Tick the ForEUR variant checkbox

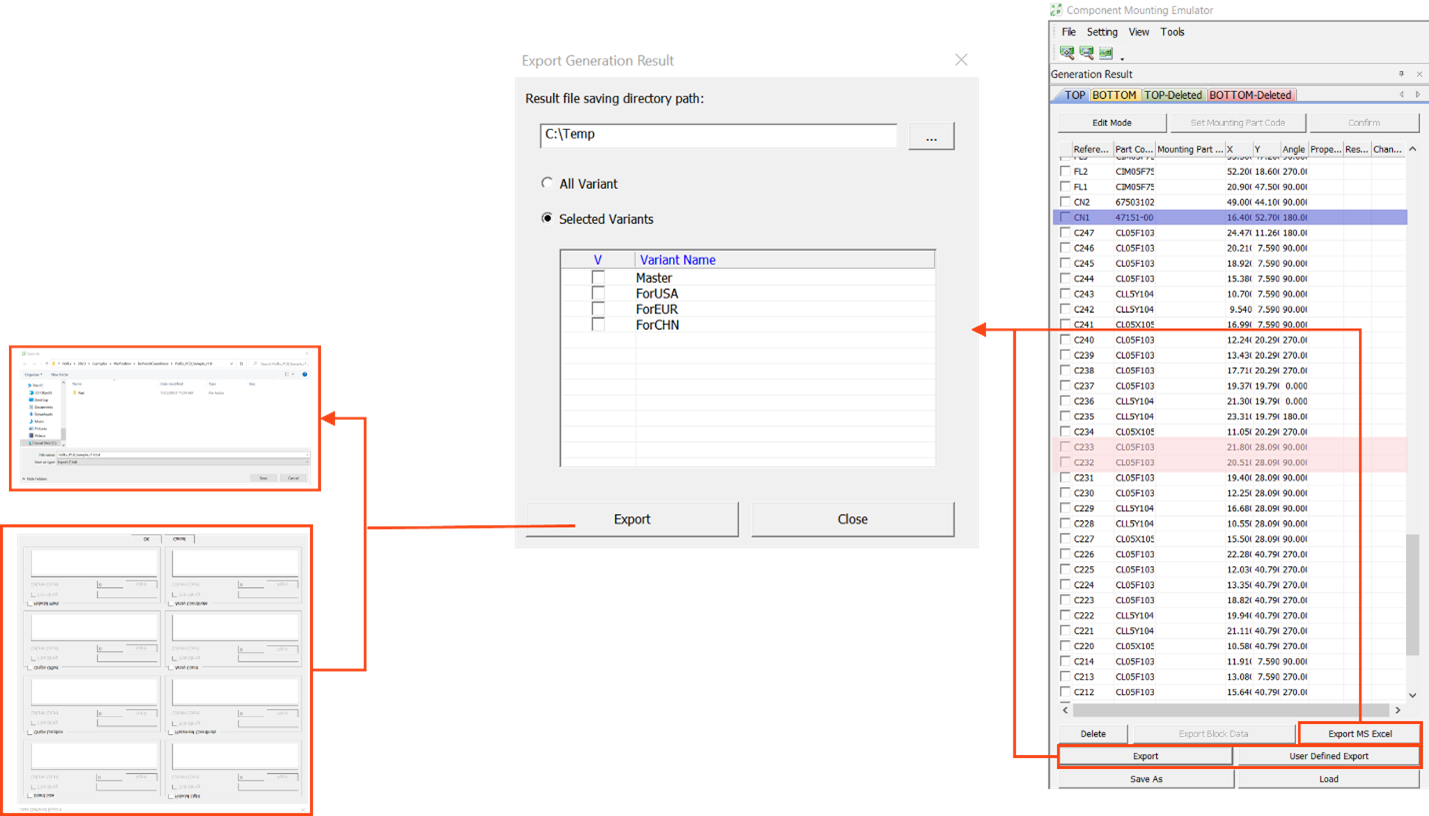[598, 309]
